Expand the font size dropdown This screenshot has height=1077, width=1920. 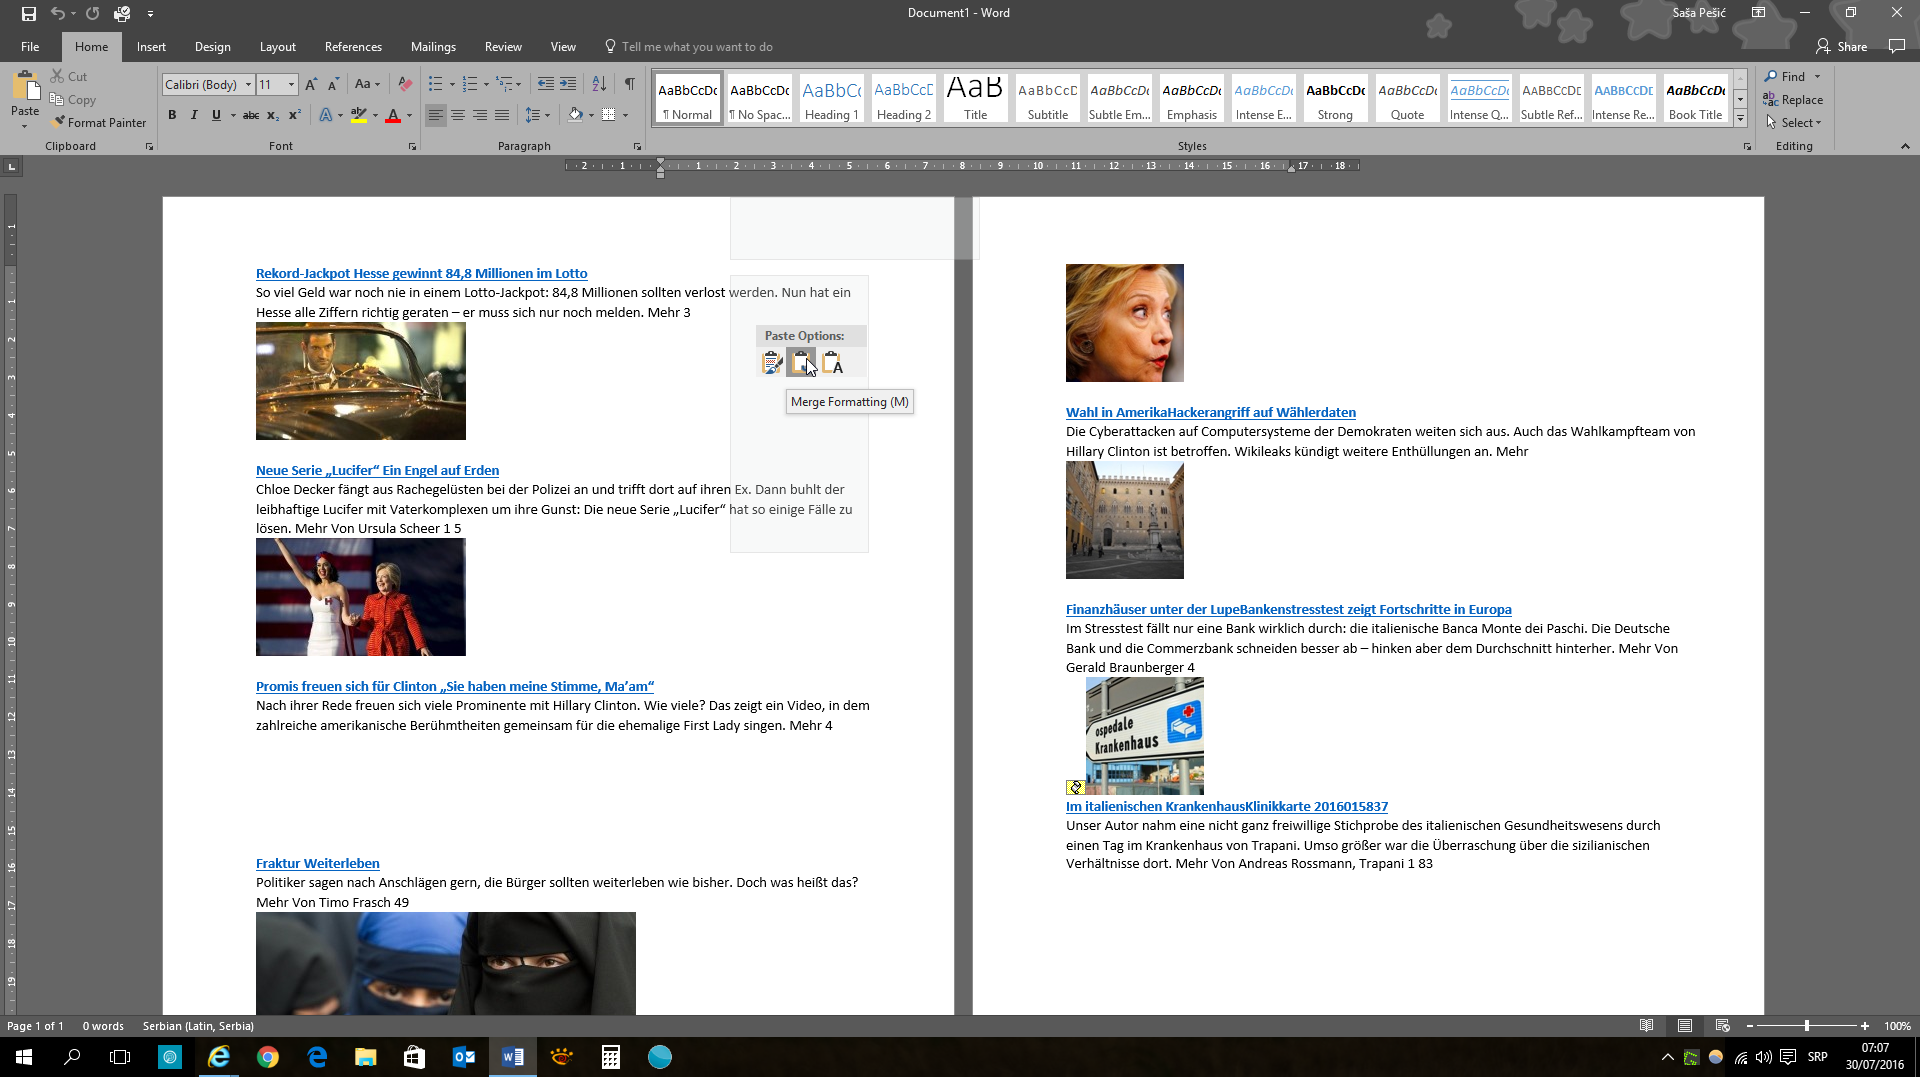(x=291, y=85)
